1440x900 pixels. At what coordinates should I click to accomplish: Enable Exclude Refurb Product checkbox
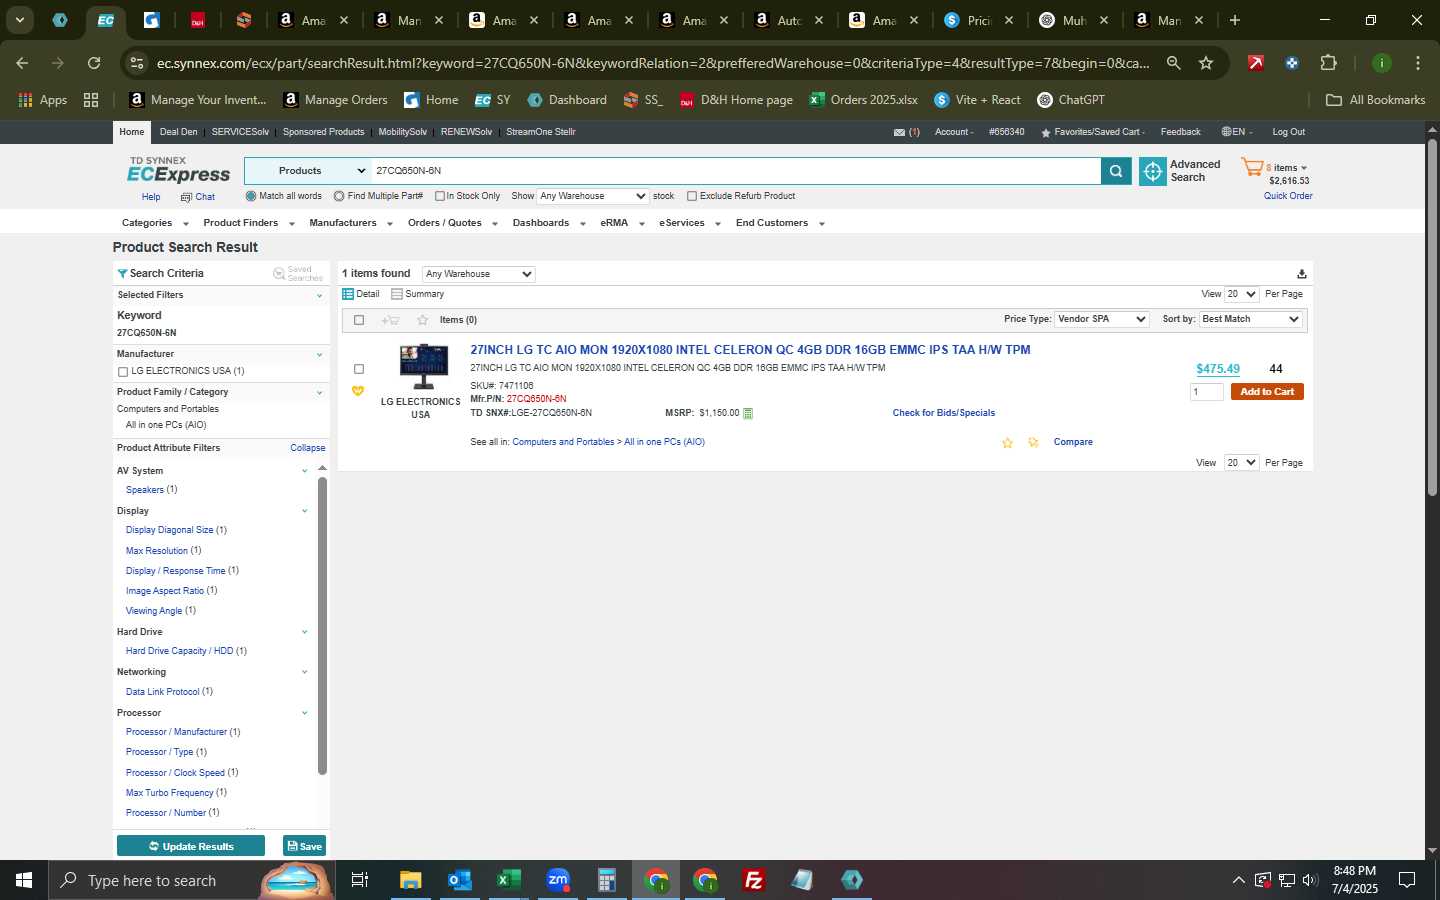(692, 196)
